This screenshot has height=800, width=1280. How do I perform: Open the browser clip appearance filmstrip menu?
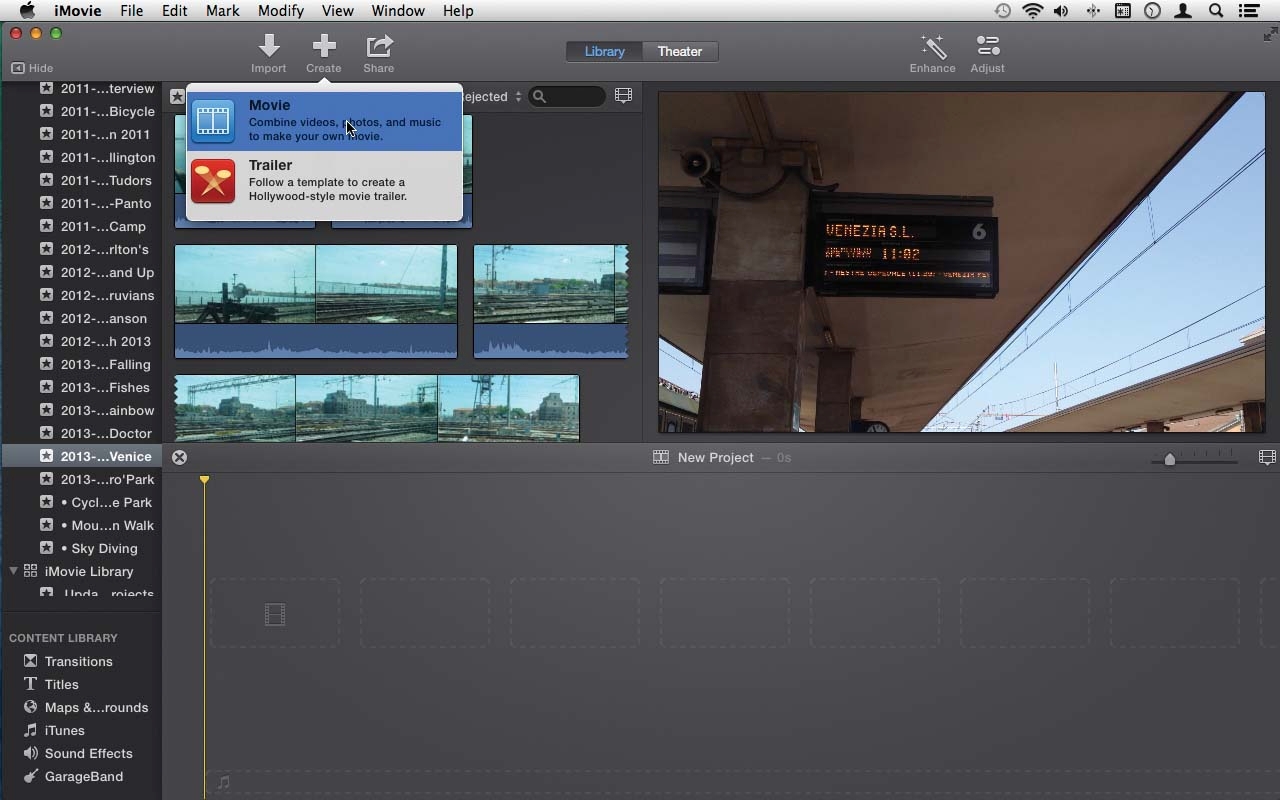point(623,96)
